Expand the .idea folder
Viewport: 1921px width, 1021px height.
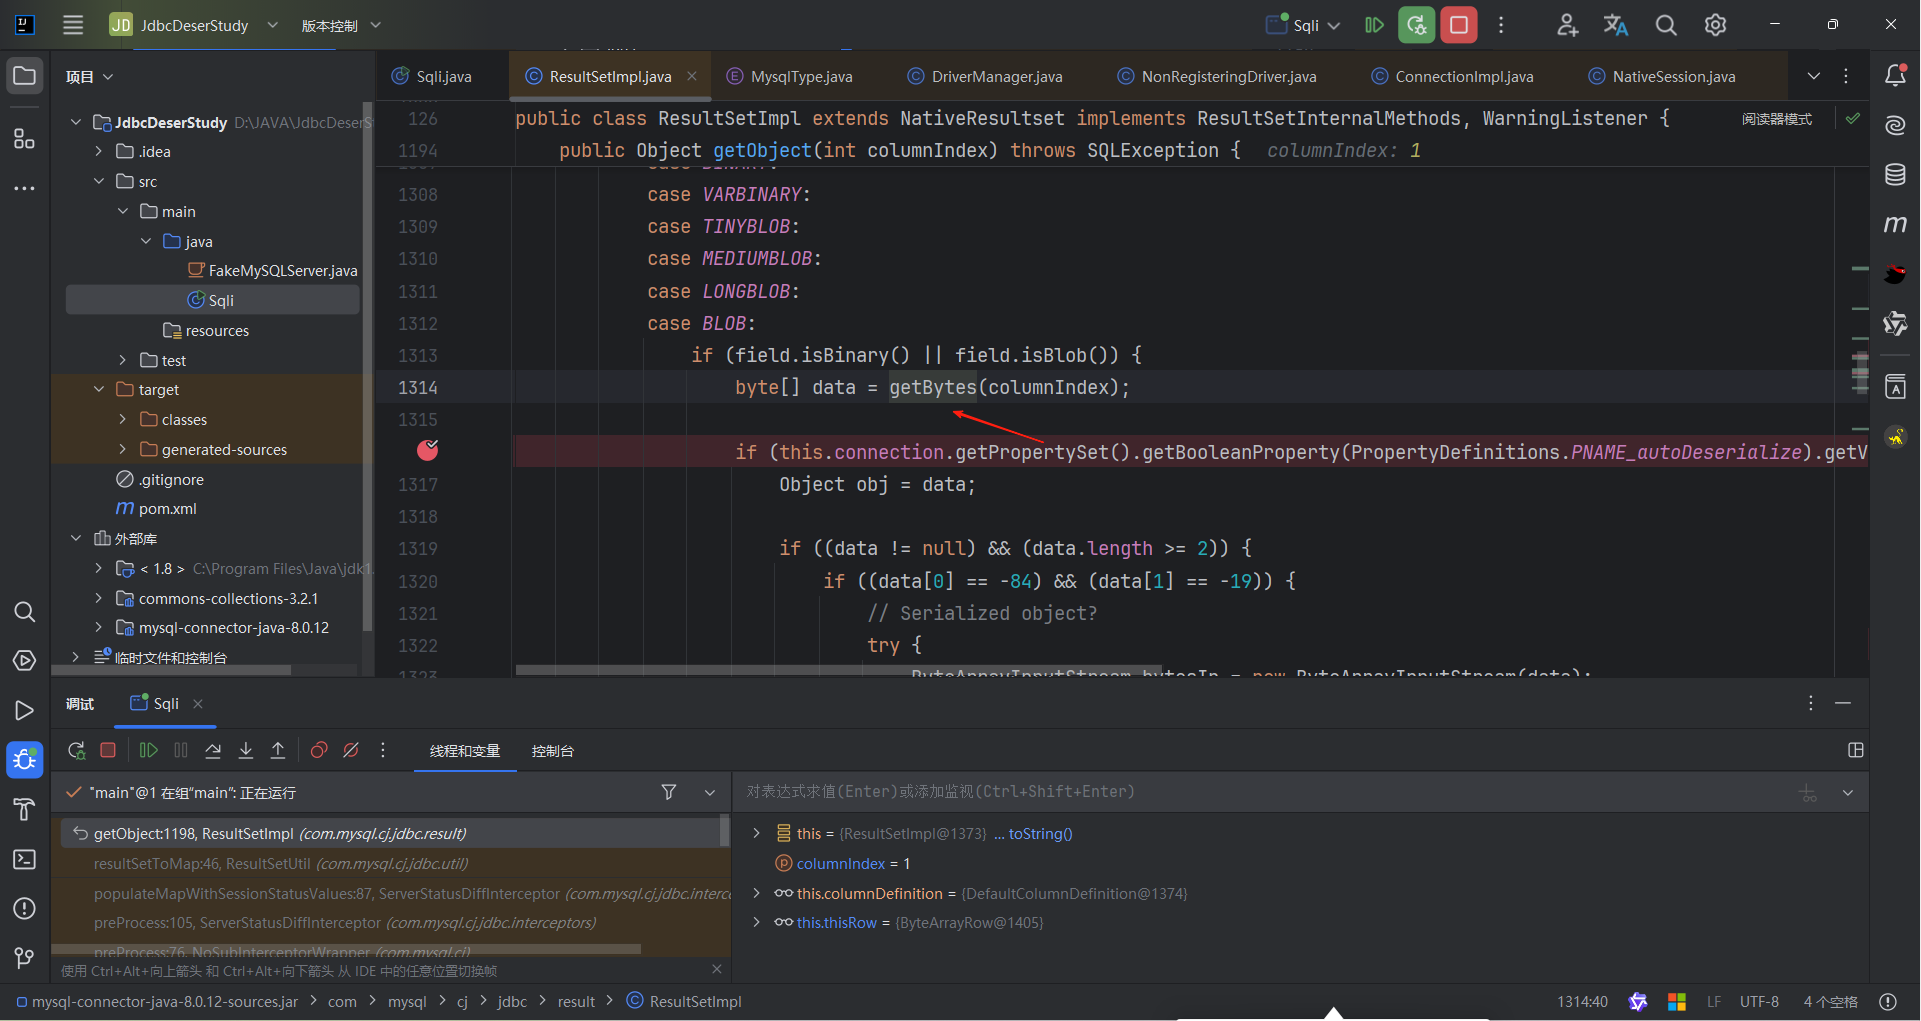point(99,152)
